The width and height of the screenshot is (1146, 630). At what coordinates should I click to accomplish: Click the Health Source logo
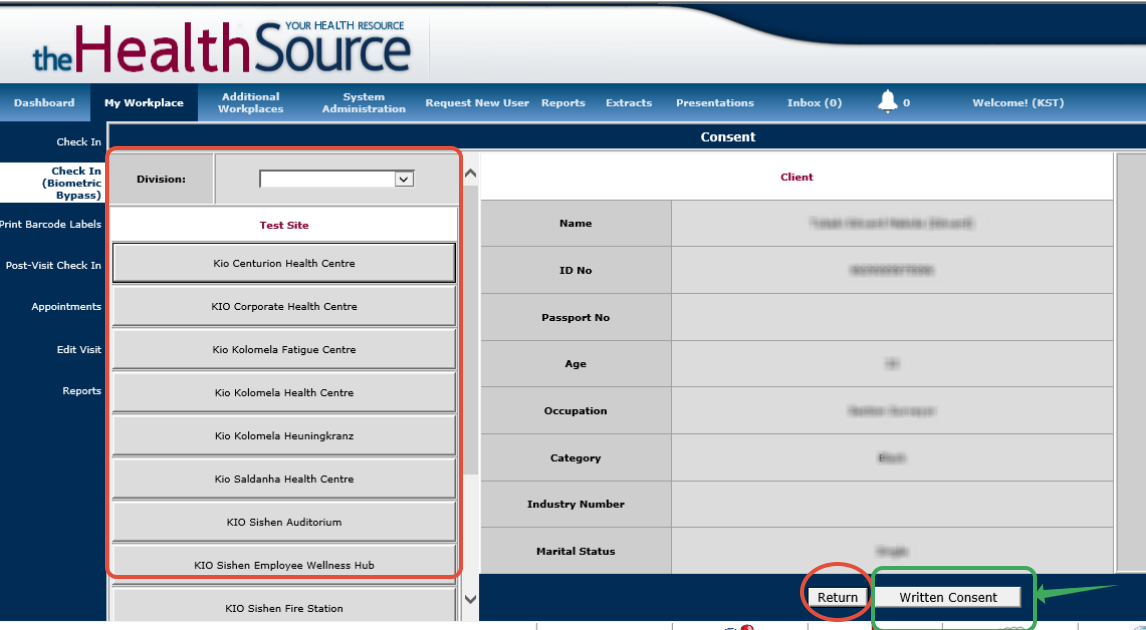[x=221, y=47]
